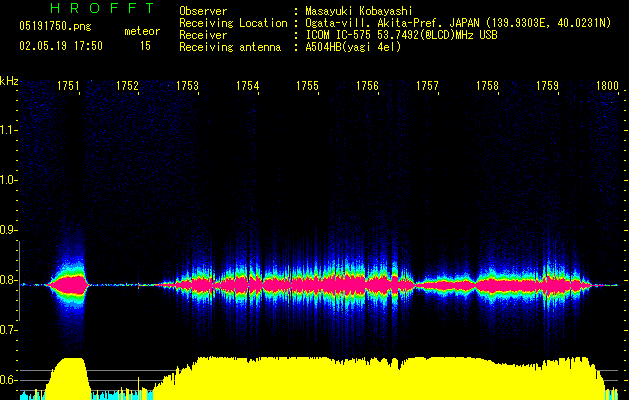629x400 pixels.
Task: Click the 1755 time marker
Action: tap(307, 86)
